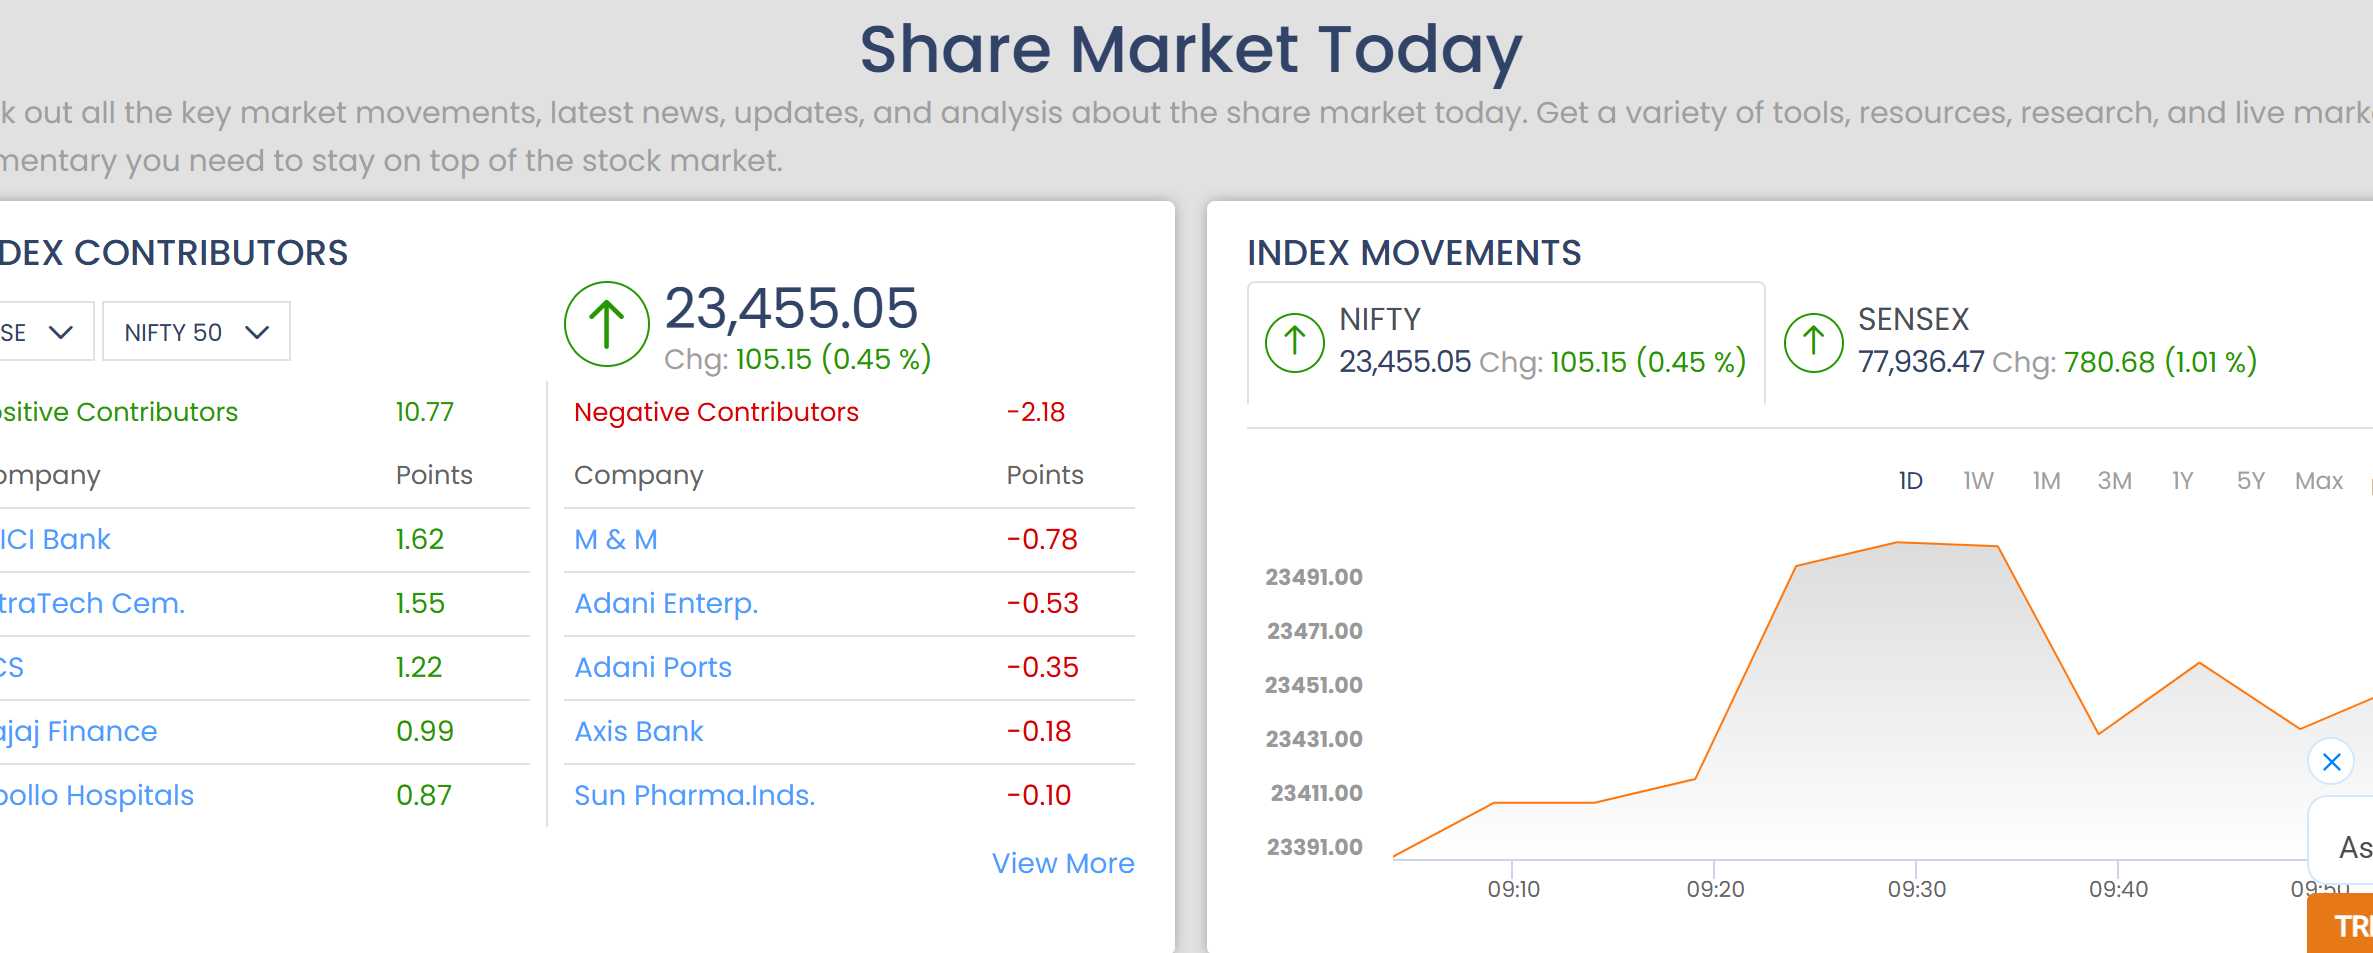Open the NIFTY 50 index dropdown
Viewport: 2373px width, 953px height.
(196, 331)
